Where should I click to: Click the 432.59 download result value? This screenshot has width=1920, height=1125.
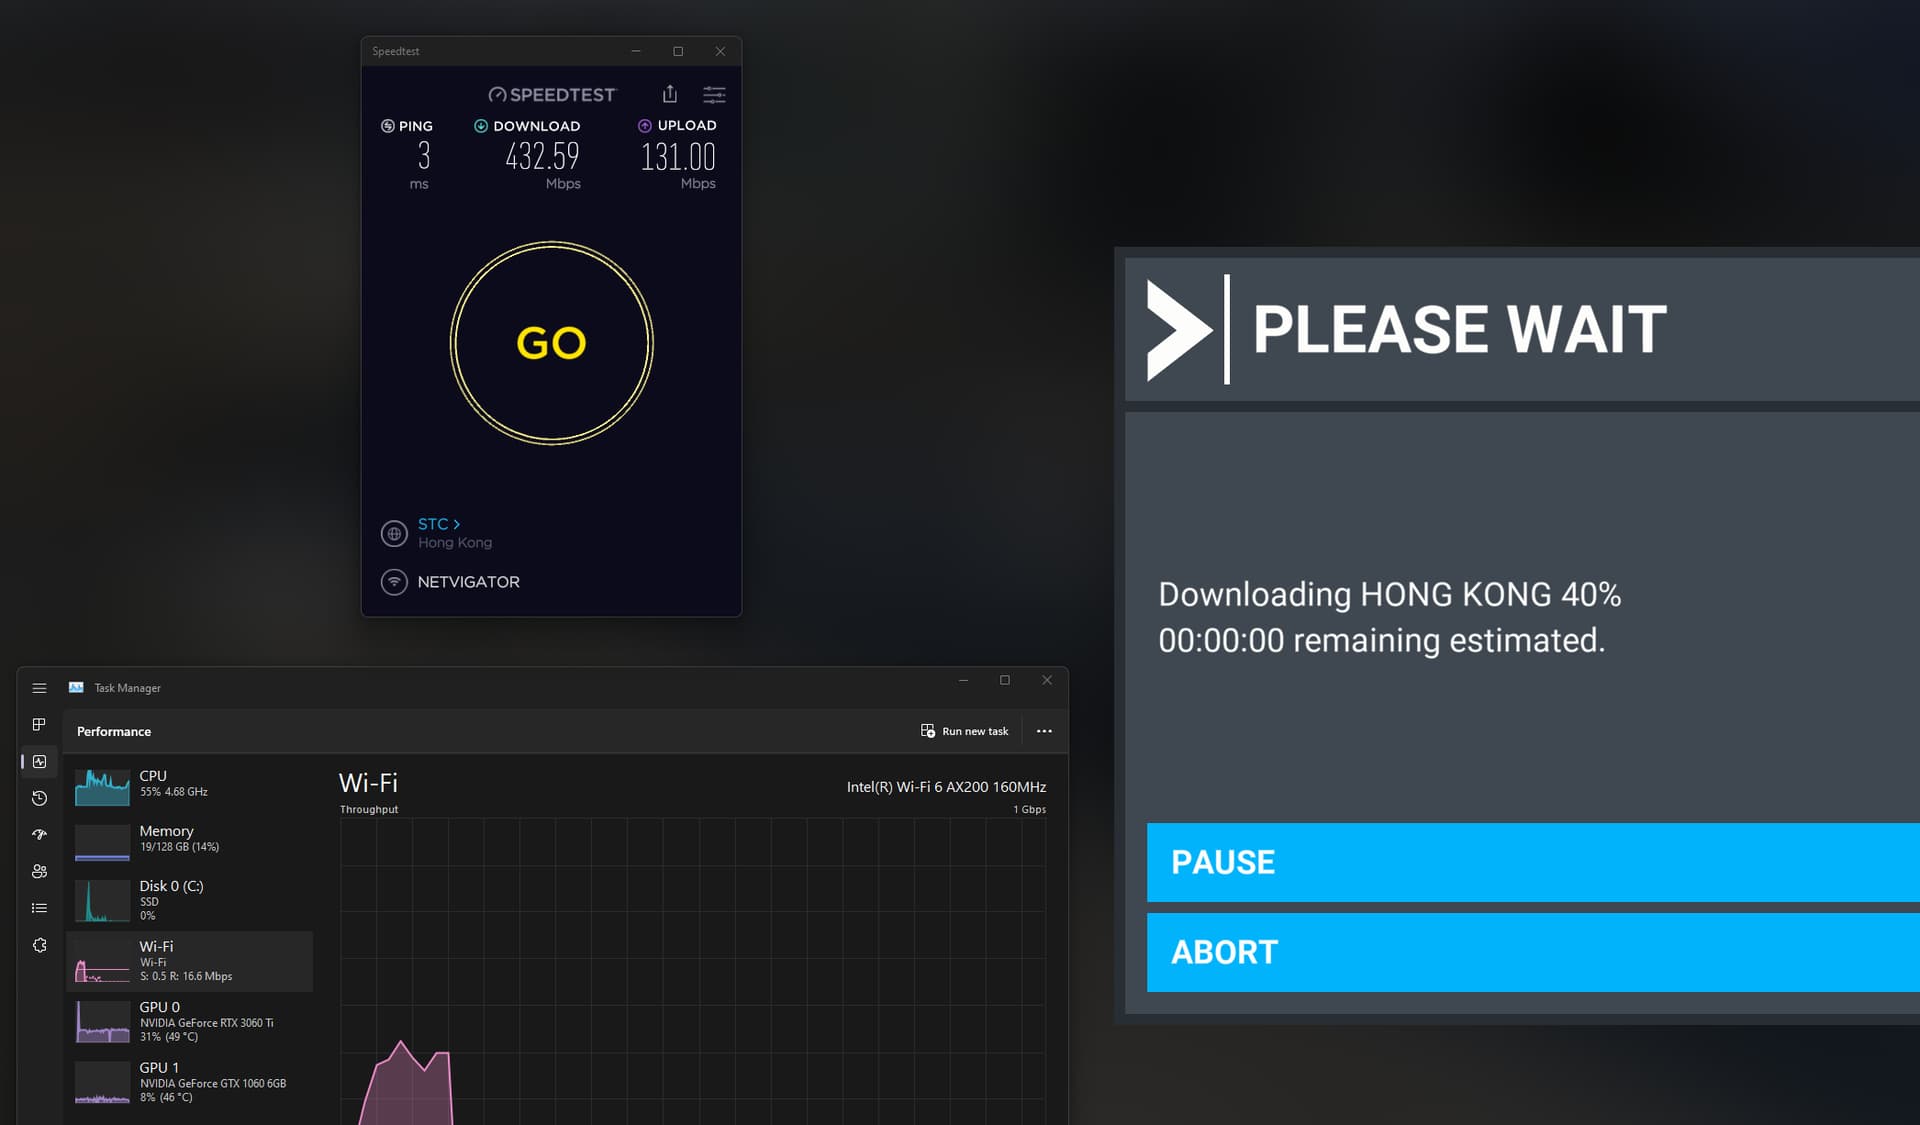[x=542, y=156]
